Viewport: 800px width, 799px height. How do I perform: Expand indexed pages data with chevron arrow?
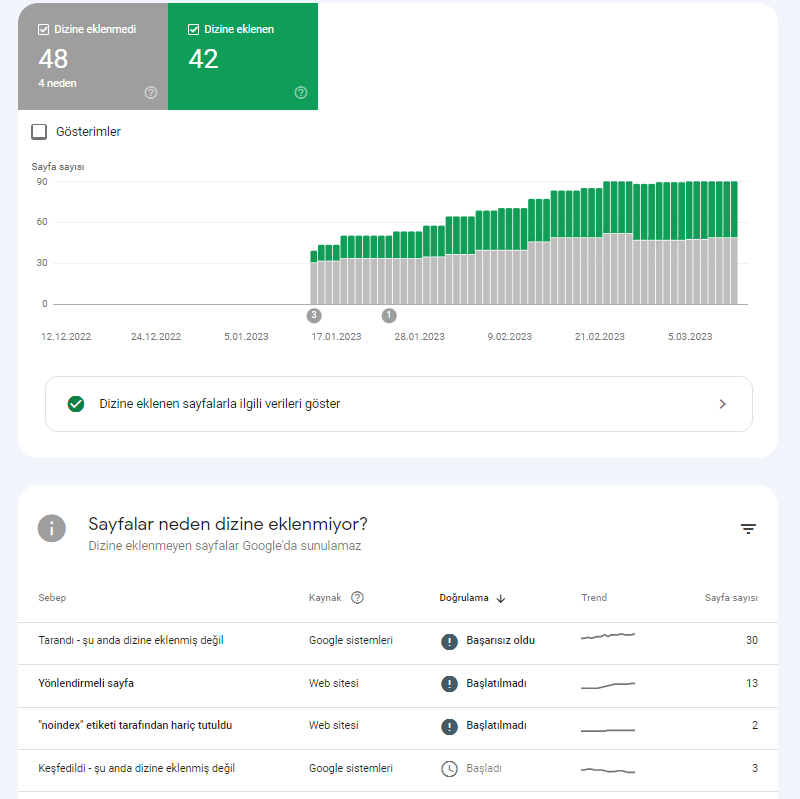722,404
